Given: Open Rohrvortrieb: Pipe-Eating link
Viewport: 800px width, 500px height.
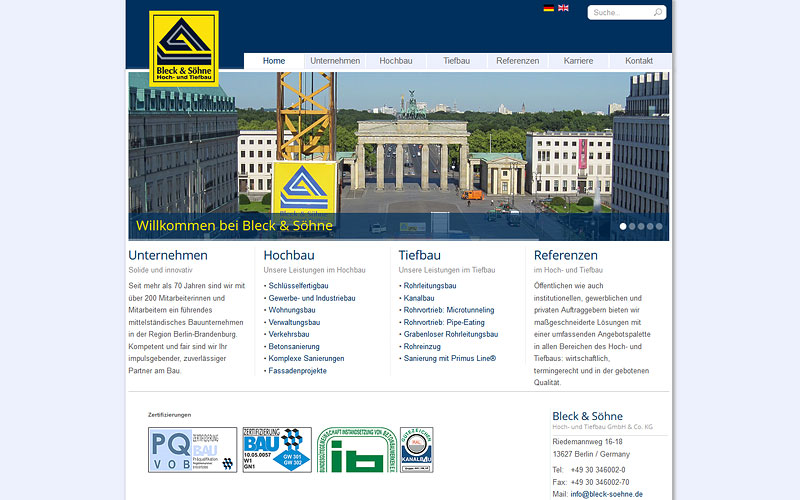Looking at the screenshot, I should (x=444, y=322).
